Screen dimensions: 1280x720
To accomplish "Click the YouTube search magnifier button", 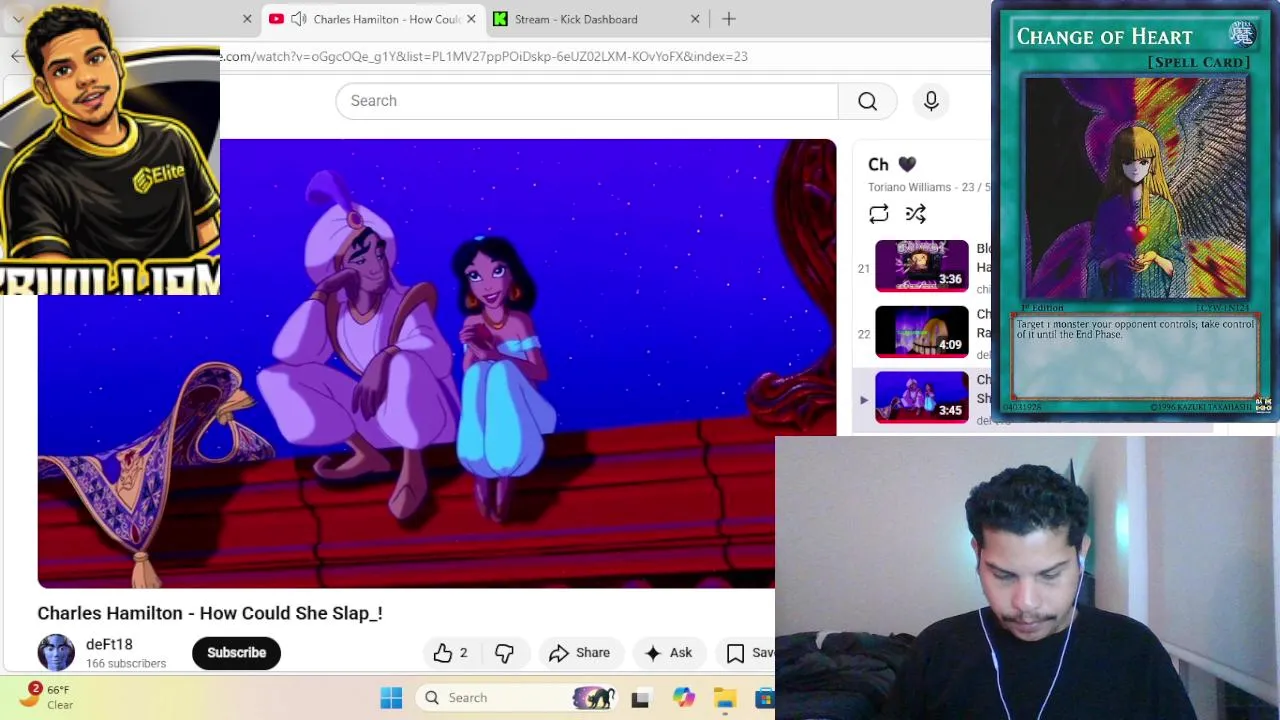I will point(867,101).
